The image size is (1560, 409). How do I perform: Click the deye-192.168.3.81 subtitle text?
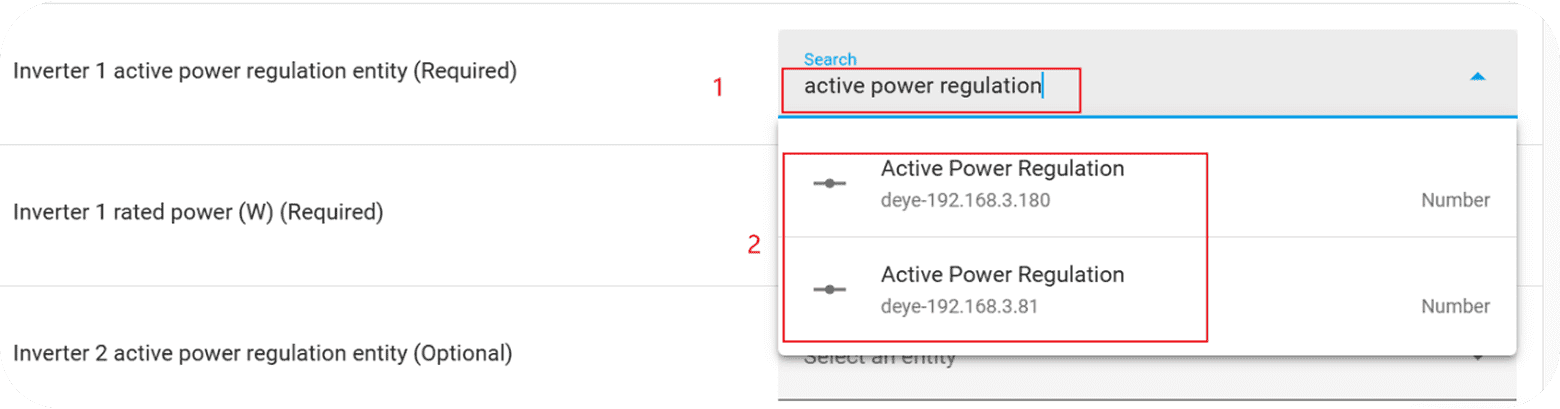[x=959, y=306]
